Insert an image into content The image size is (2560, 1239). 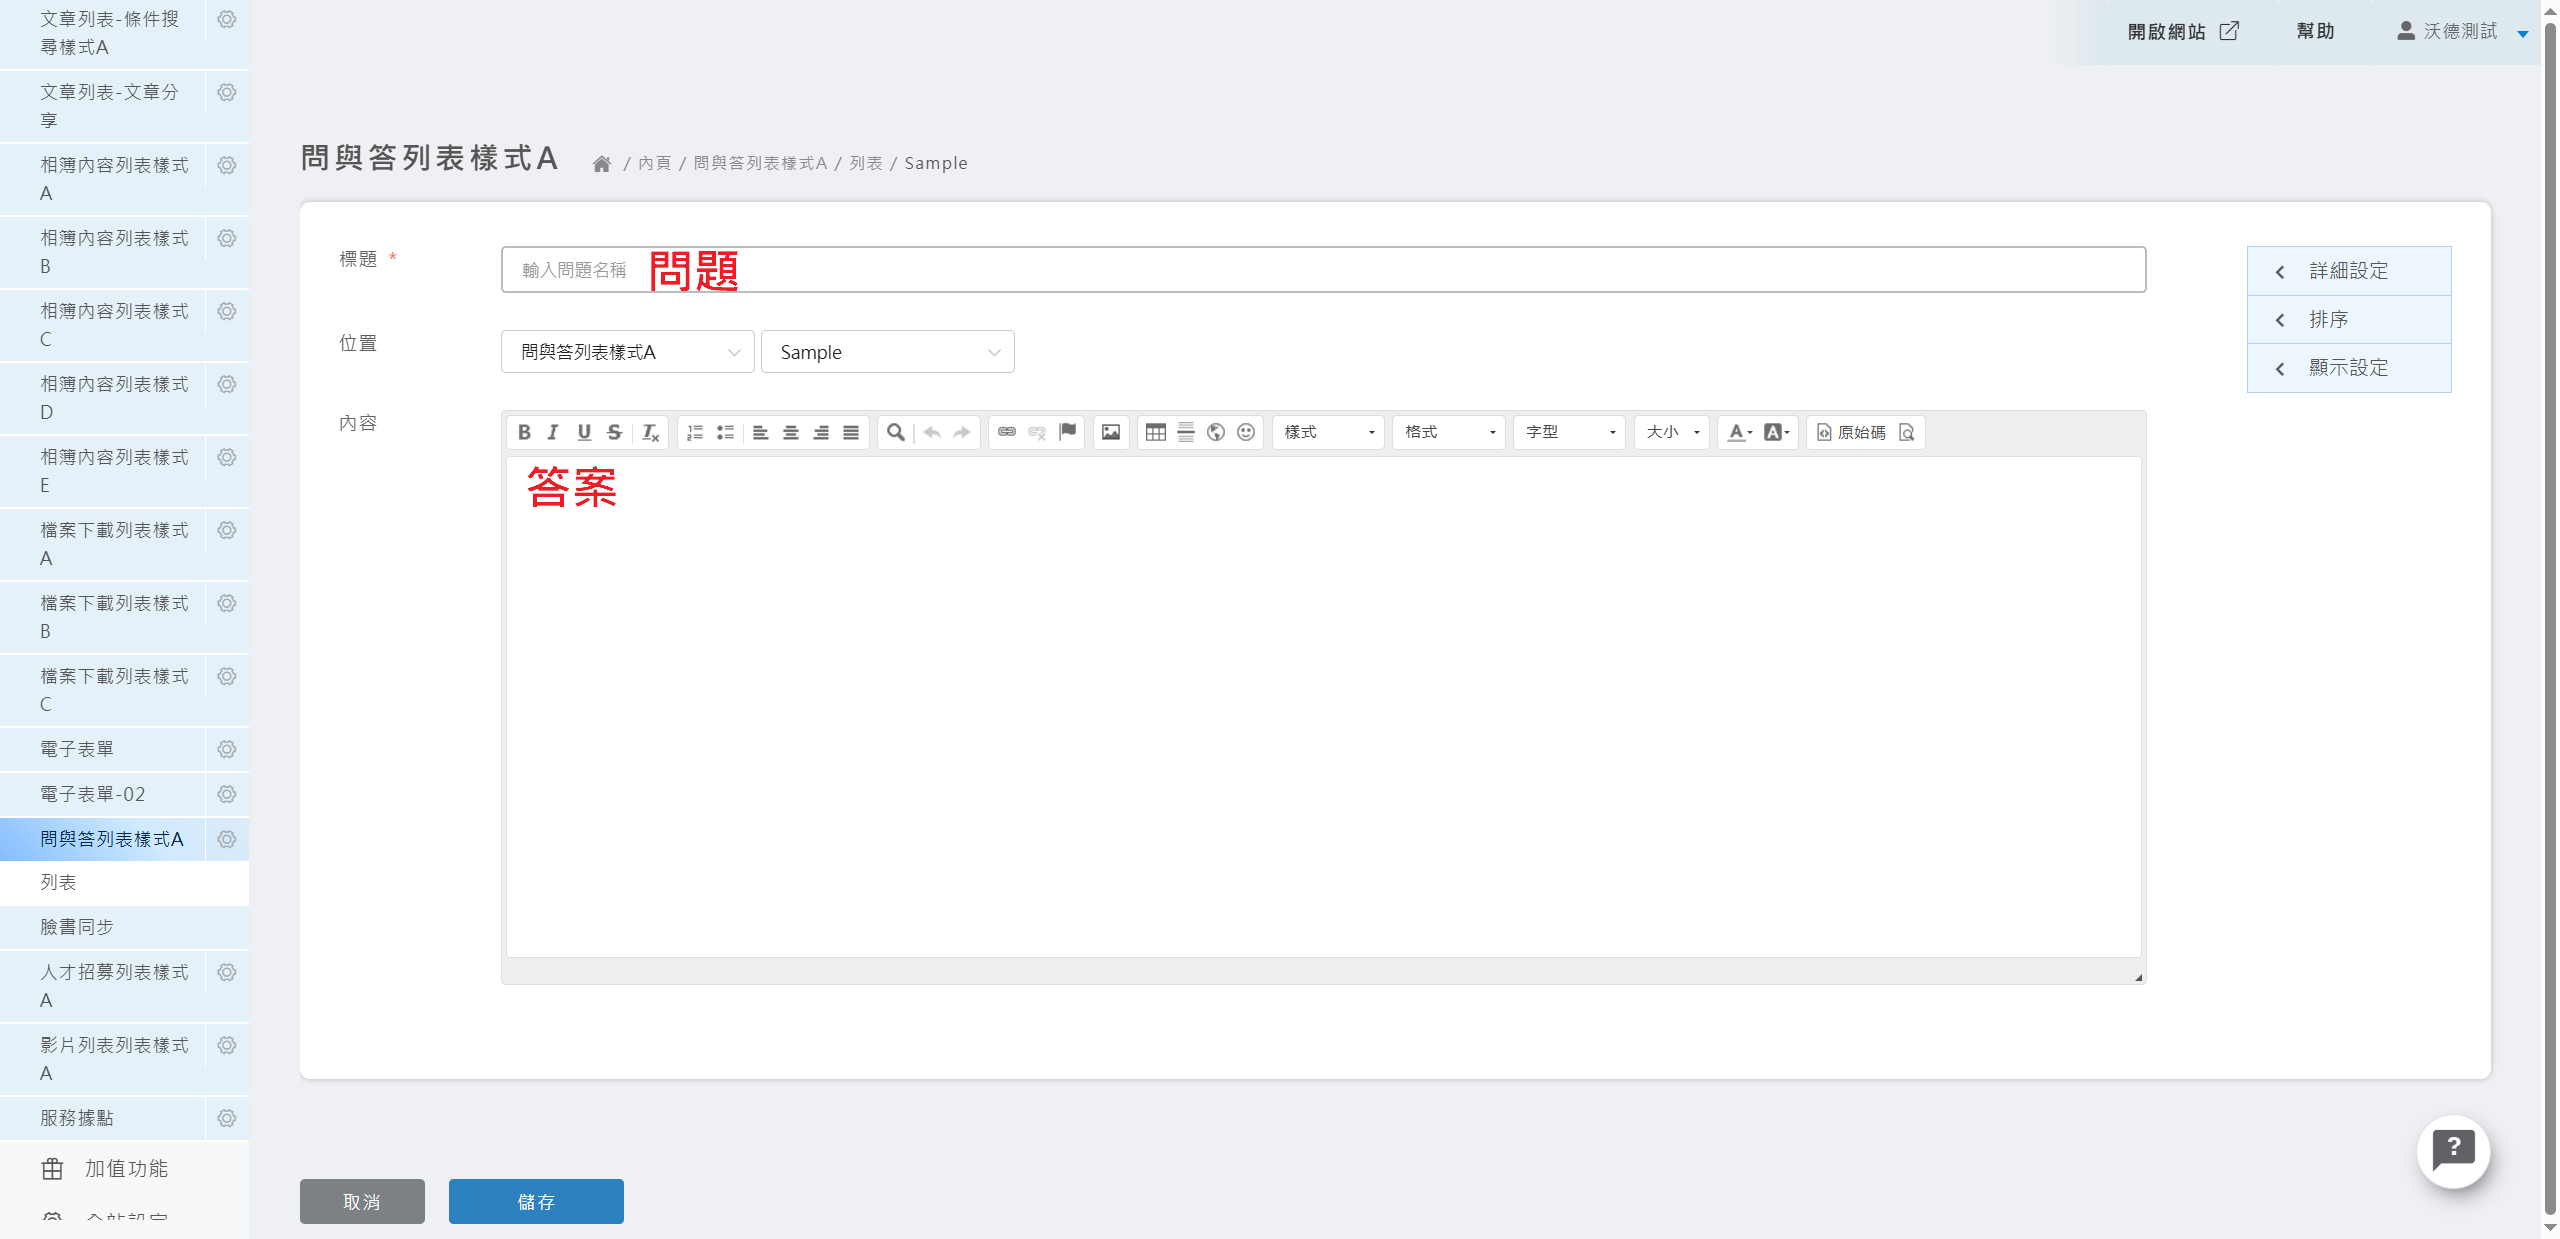tap(1110, 432)
